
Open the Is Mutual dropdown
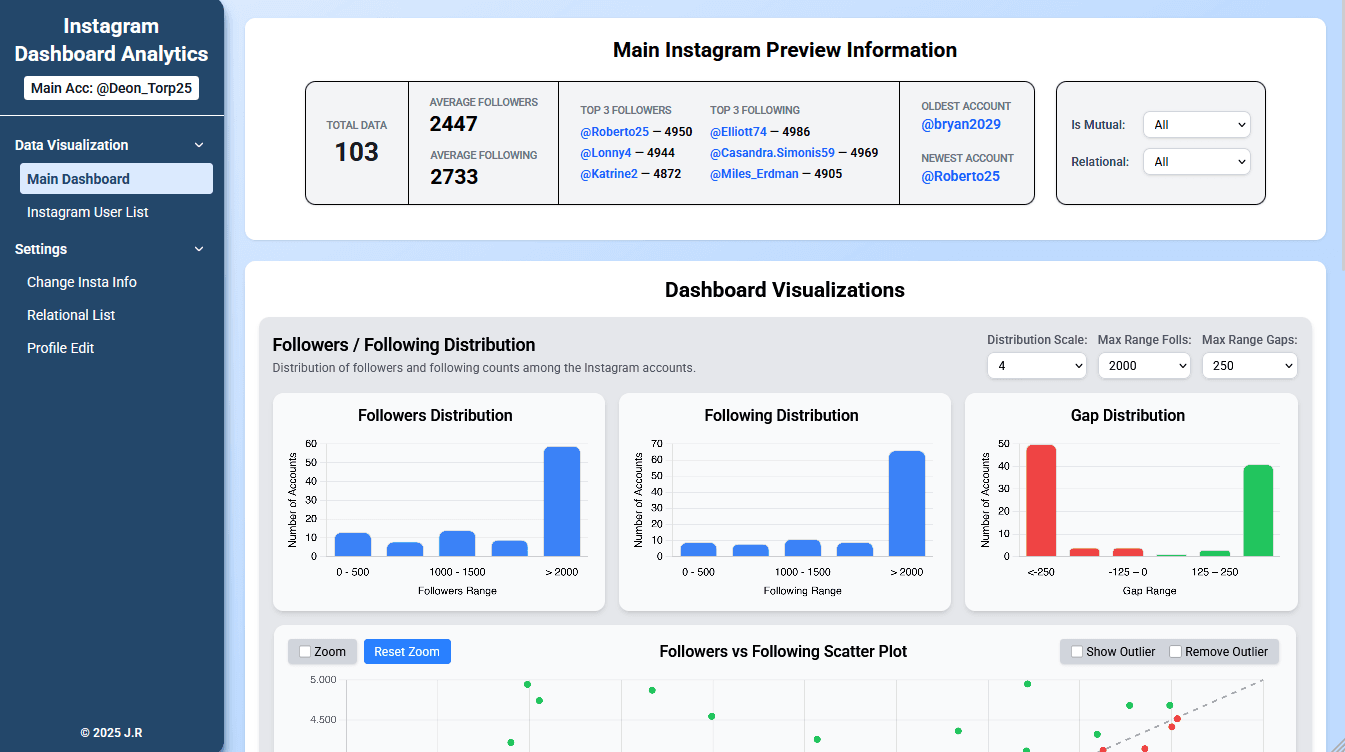click(1196, 124)
